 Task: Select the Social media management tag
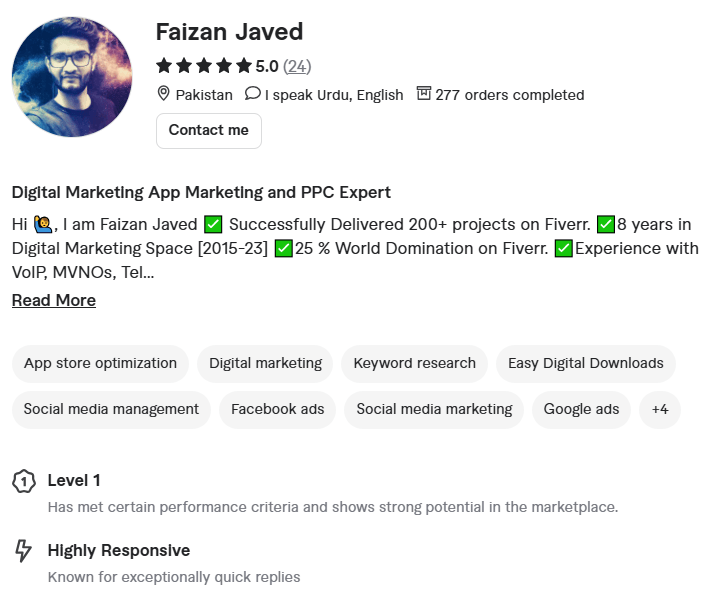[111, 409]
